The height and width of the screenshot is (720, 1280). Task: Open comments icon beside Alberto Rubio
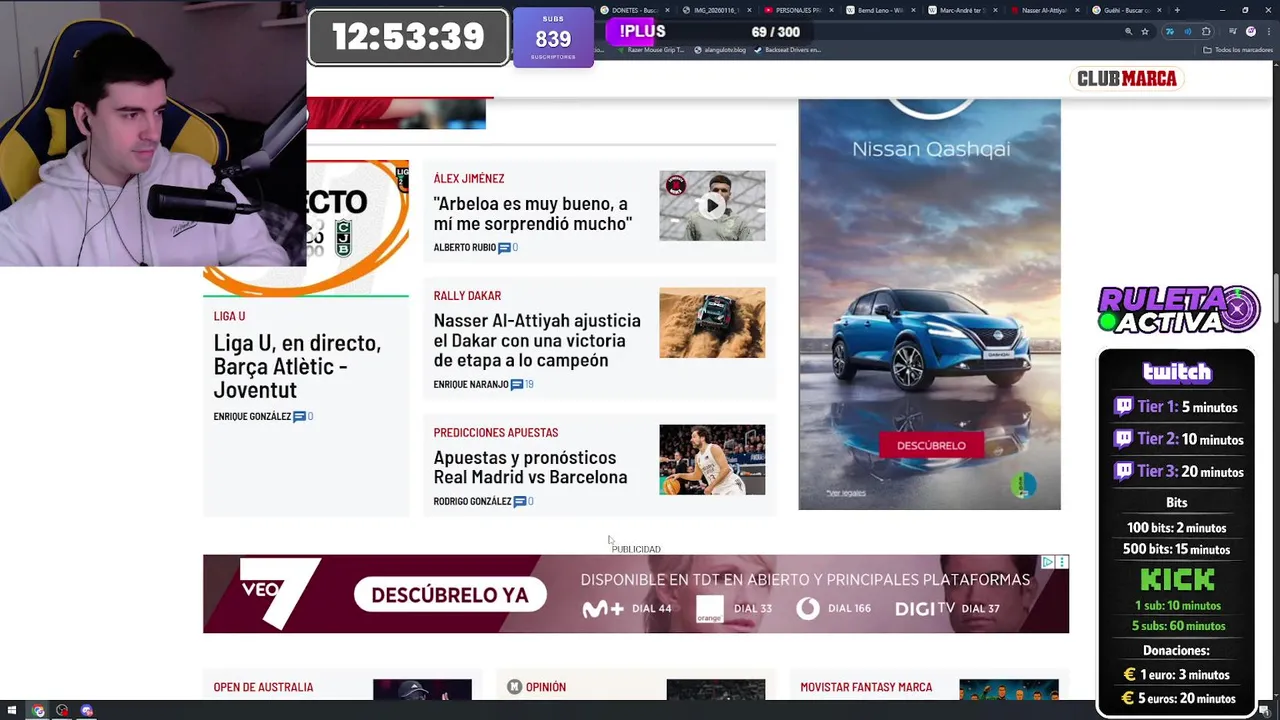(504, 248)
